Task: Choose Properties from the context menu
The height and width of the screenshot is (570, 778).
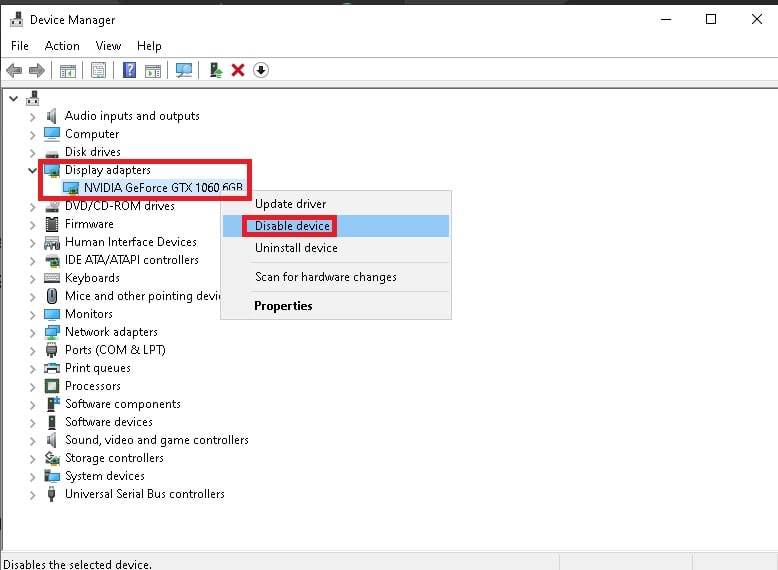Action: pos(336,306)
